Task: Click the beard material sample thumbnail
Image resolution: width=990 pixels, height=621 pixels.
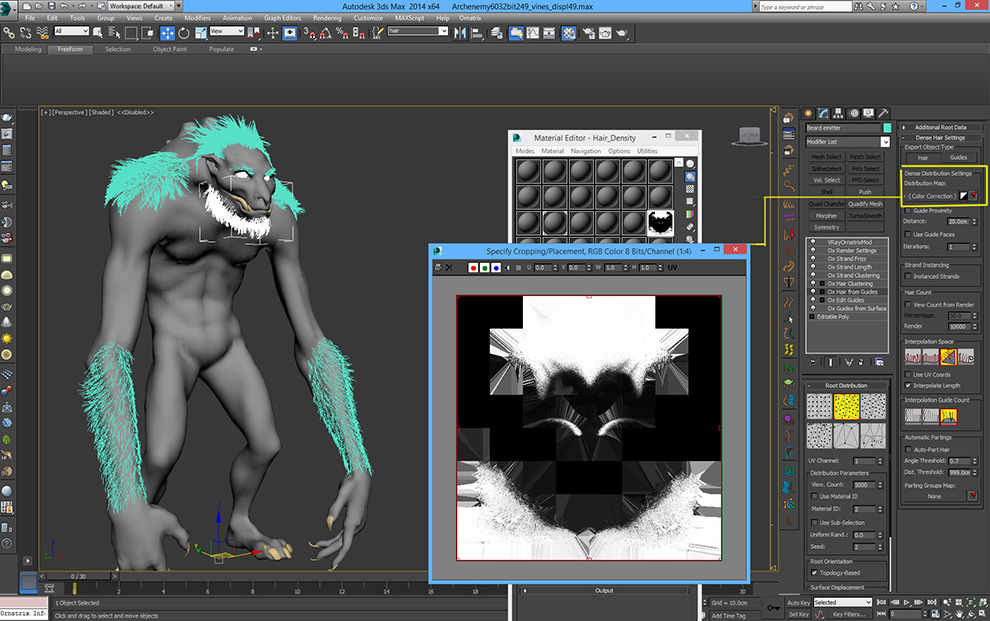Action: [x=659, y=223]
